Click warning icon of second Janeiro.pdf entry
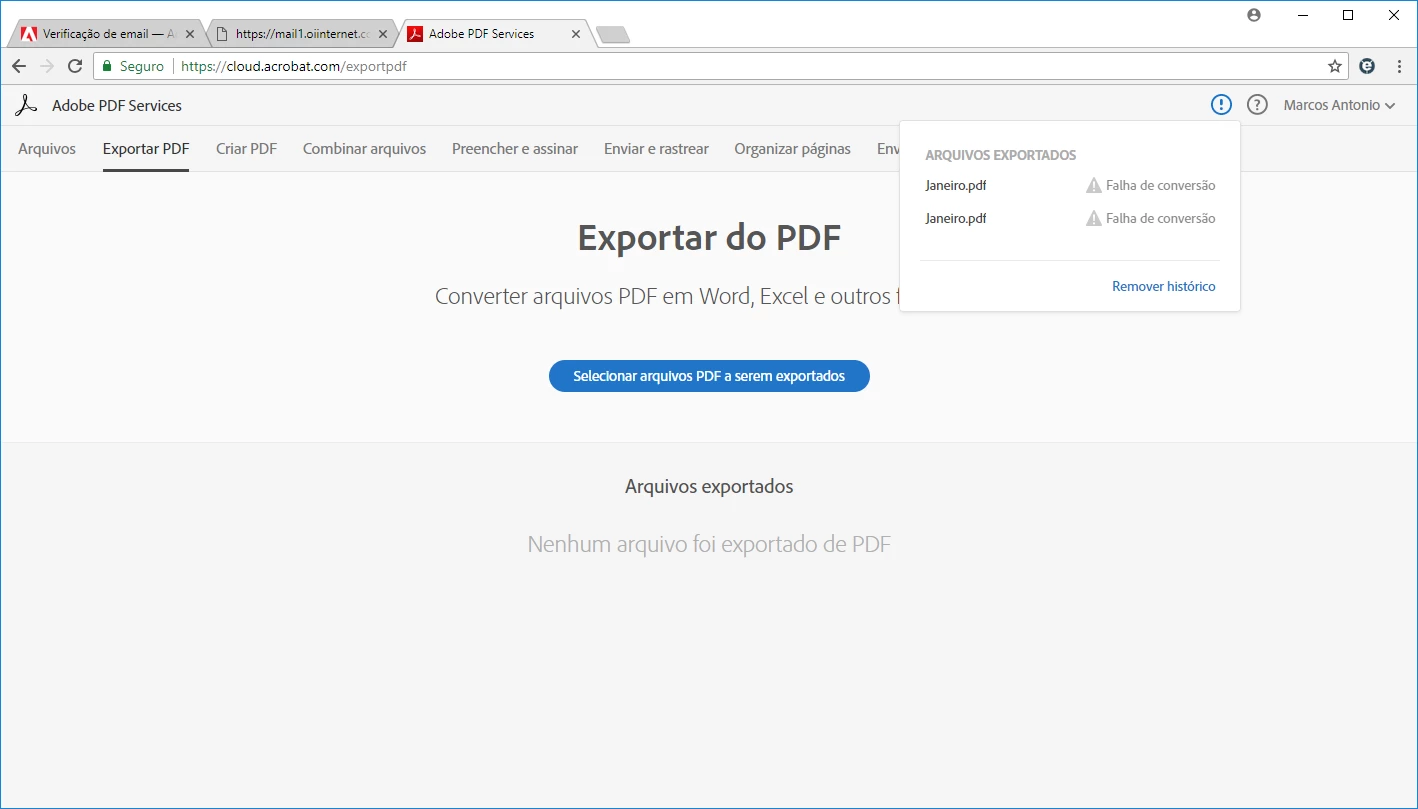 click(1094, 218)
